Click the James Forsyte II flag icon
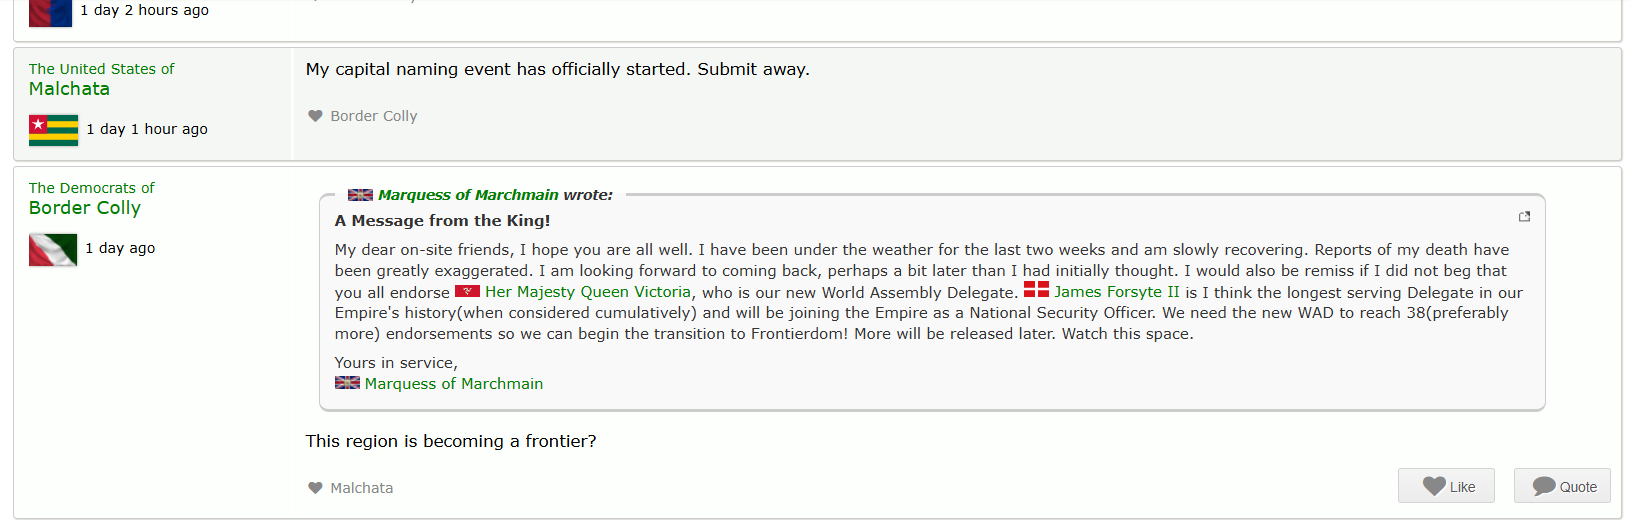The image size is (1630, 520). pyautogui.click(x=1036, y=290)
